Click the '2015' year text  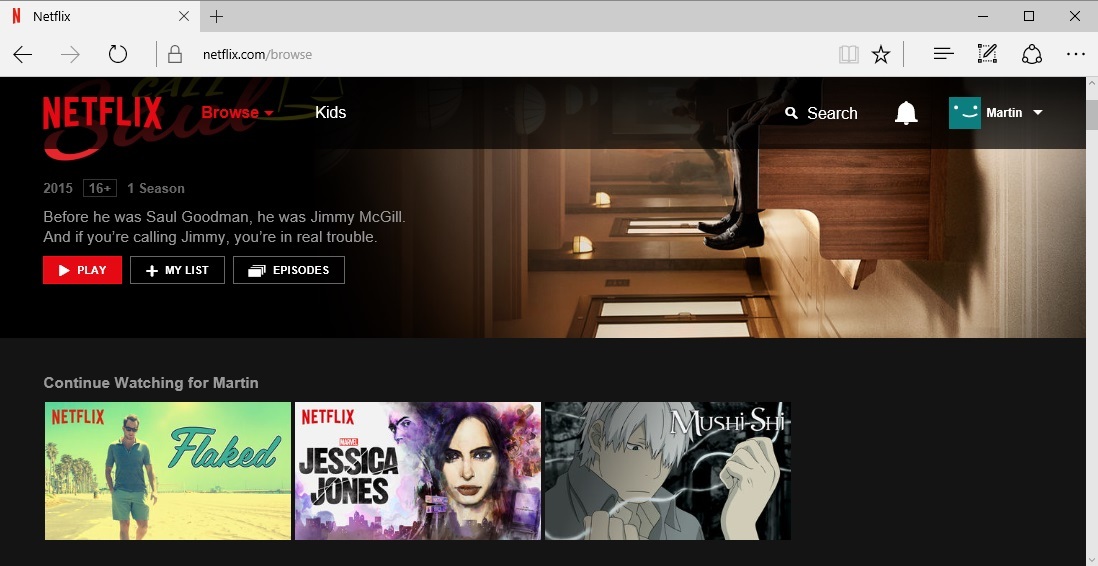click(58, 188)
